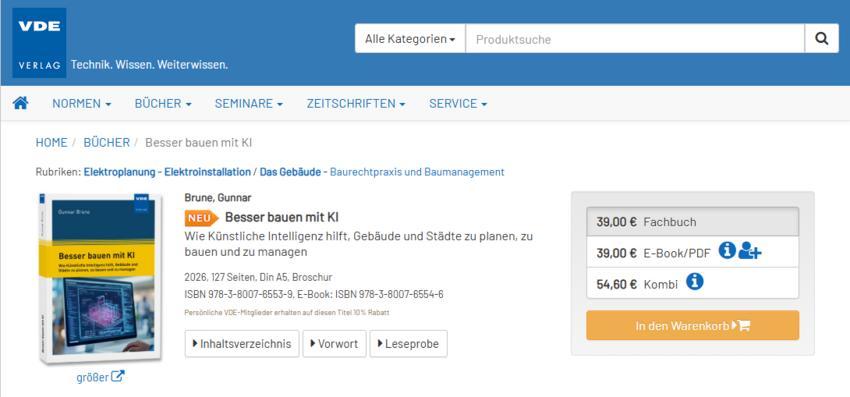Image resolution: width=850 pixels, height=397 pixels.
Task: Expand the ZEITSCHRIFTEN menu
Action: tap(356, 104)
